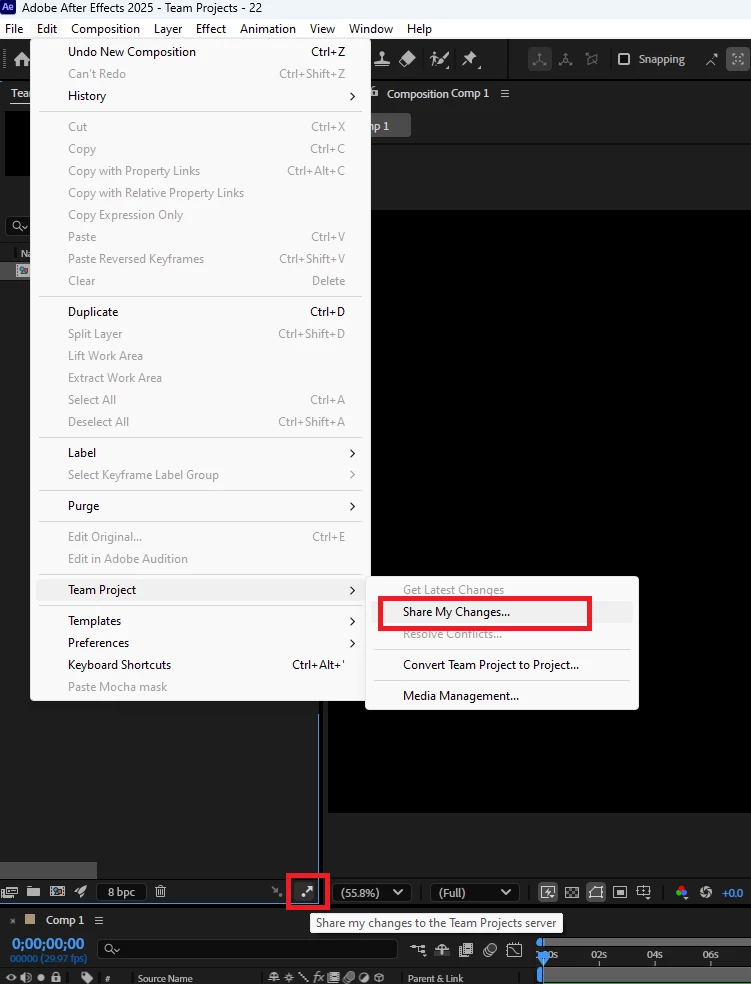This screenshot has width=751, height=984.
Task: Click the timeline layer search field
Action: coord(247,949)
